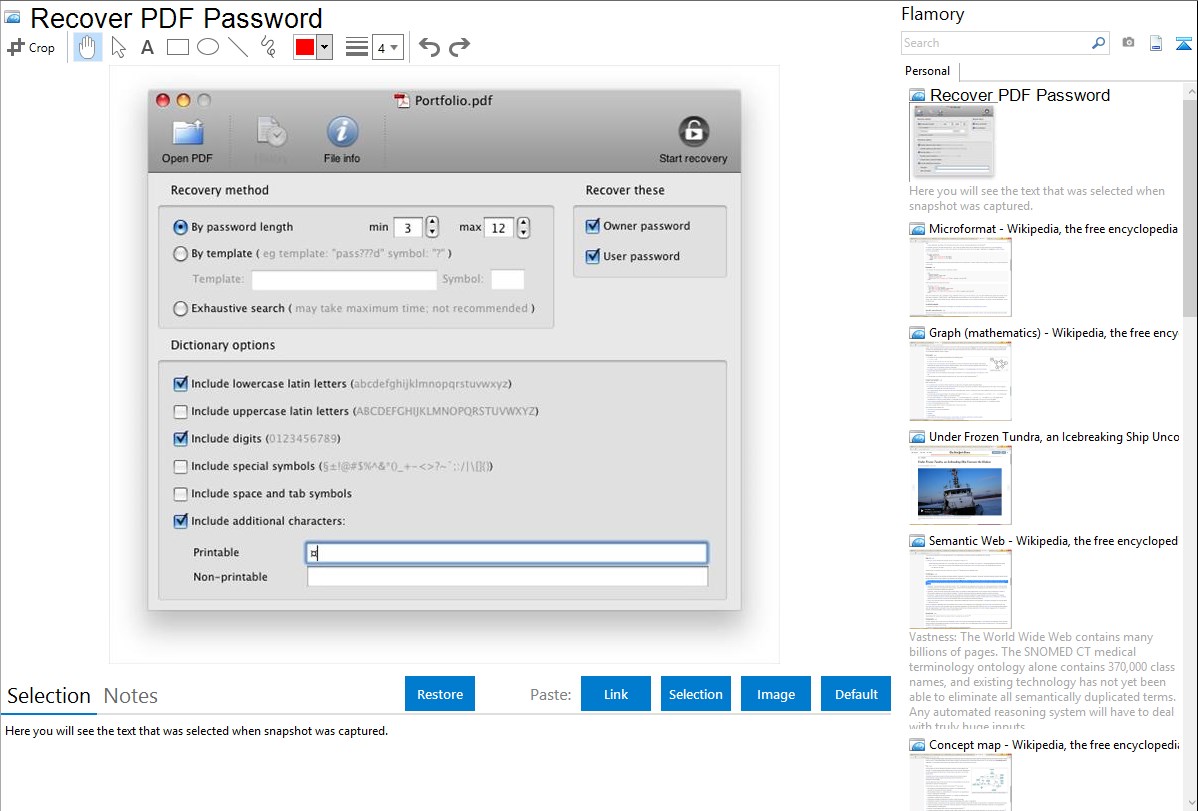The height and width of the screenshot is (811, 1198).
Task: Pick the ellipse shape tool
Action: [208, 47]
